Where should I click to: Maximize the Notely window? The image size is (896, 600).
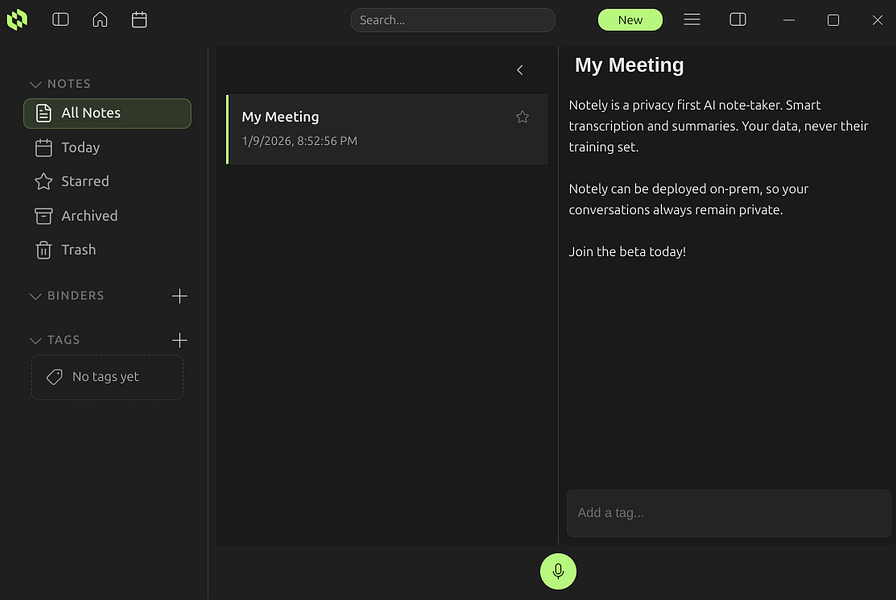point(833,20)
